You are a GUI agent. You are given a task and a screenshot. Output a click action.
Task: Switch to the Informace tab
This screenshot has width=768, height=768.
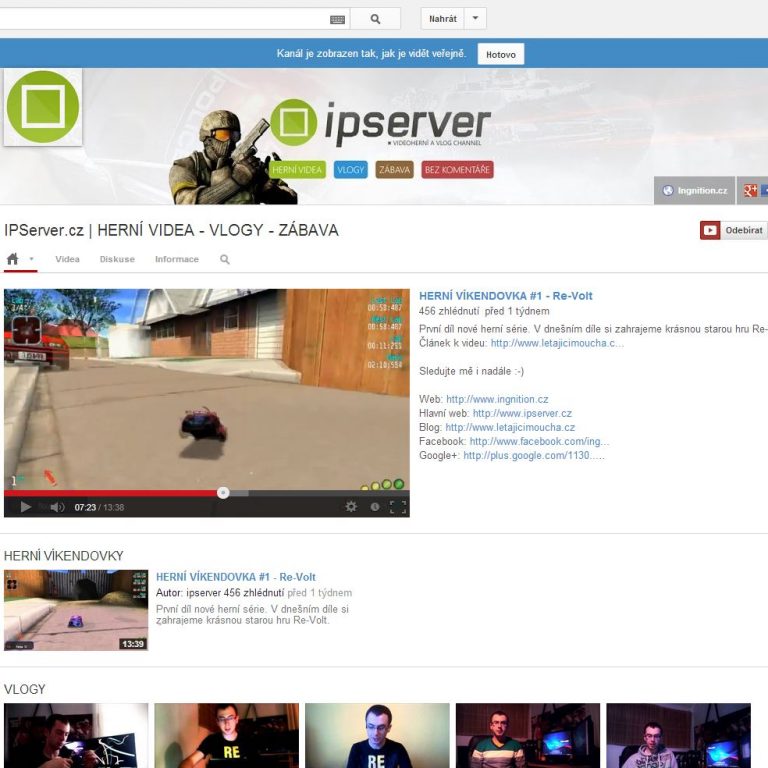coord(177,259)
